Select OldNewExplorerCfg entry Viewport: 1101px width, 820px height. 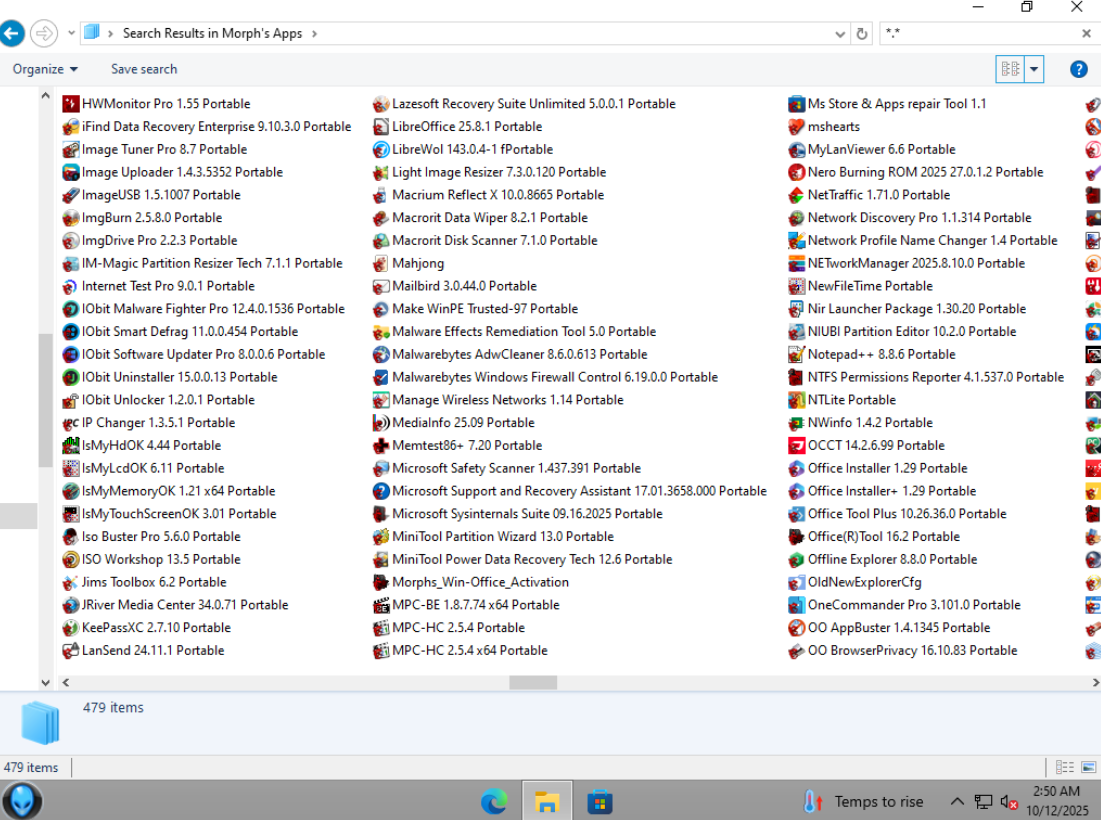[x=855, y=582]
